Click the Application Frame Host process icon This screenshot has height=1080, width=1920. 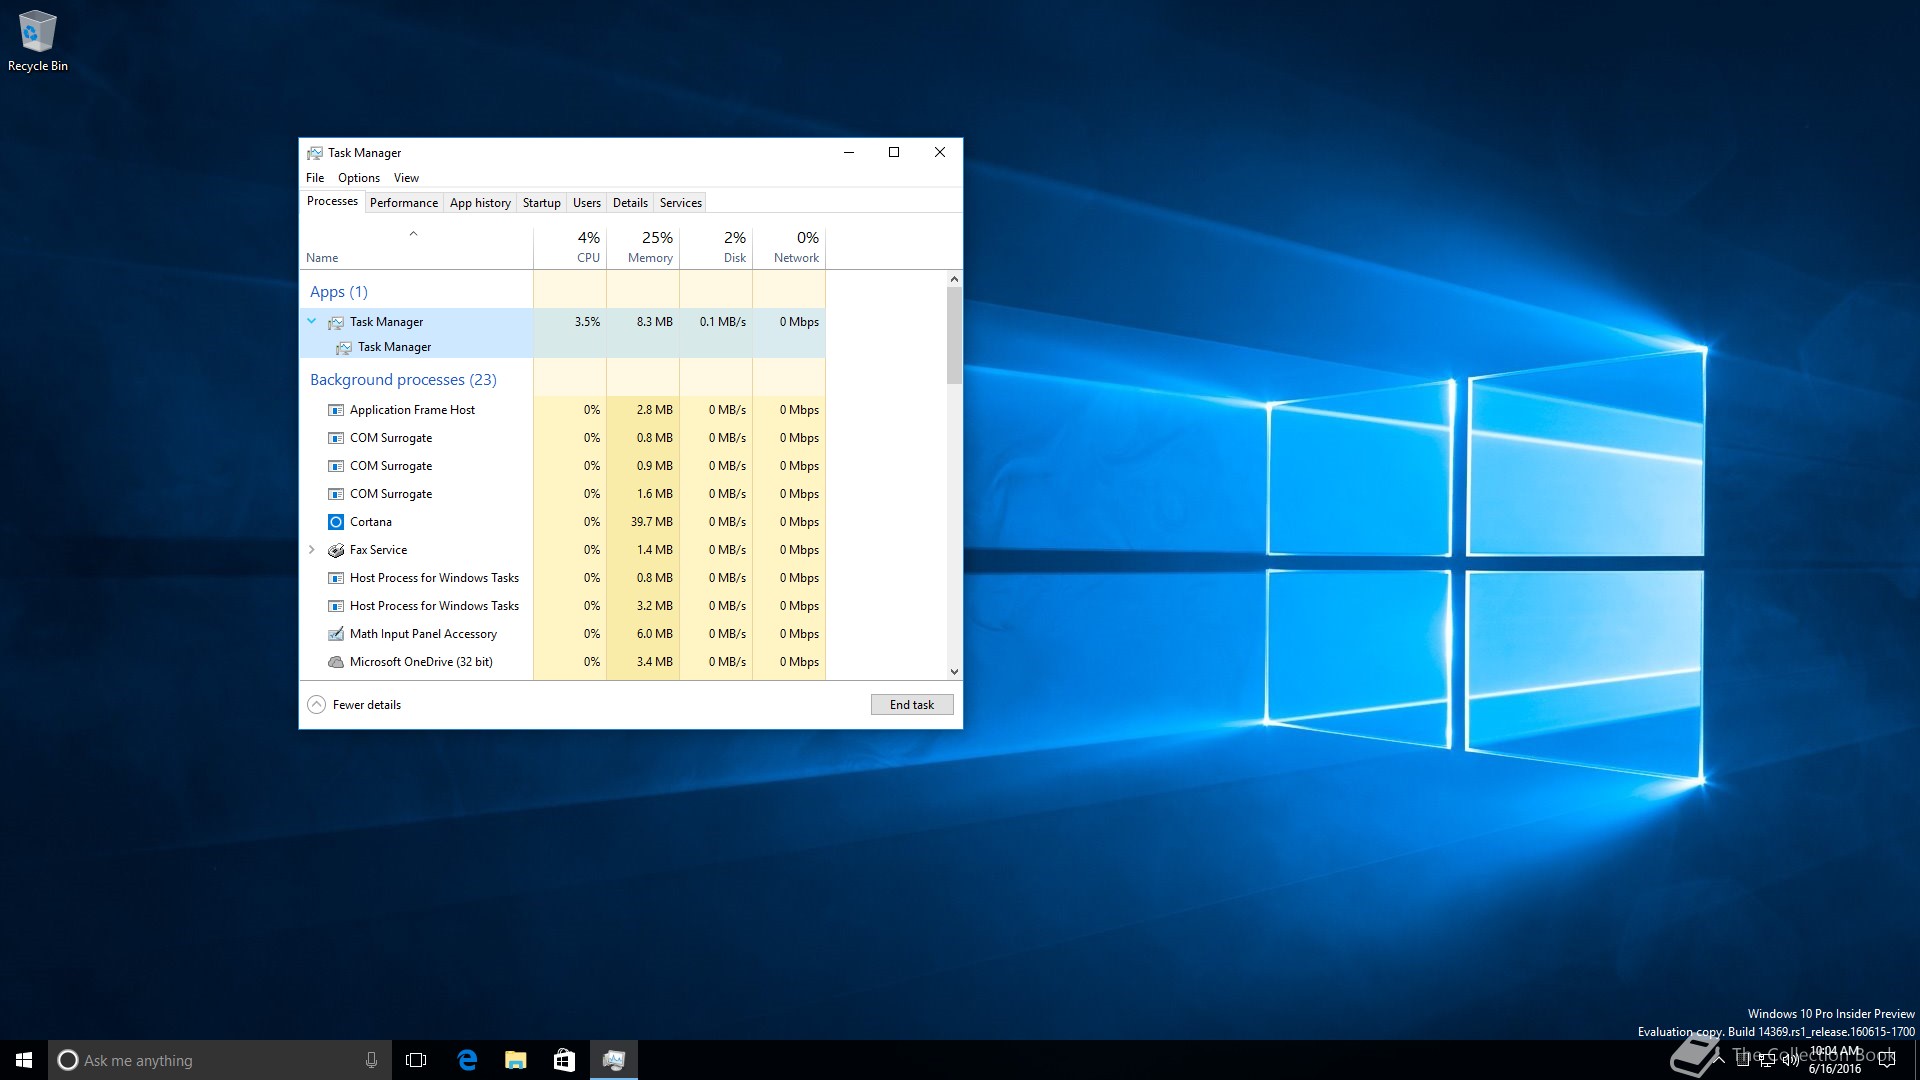click(x=336, y=410)
